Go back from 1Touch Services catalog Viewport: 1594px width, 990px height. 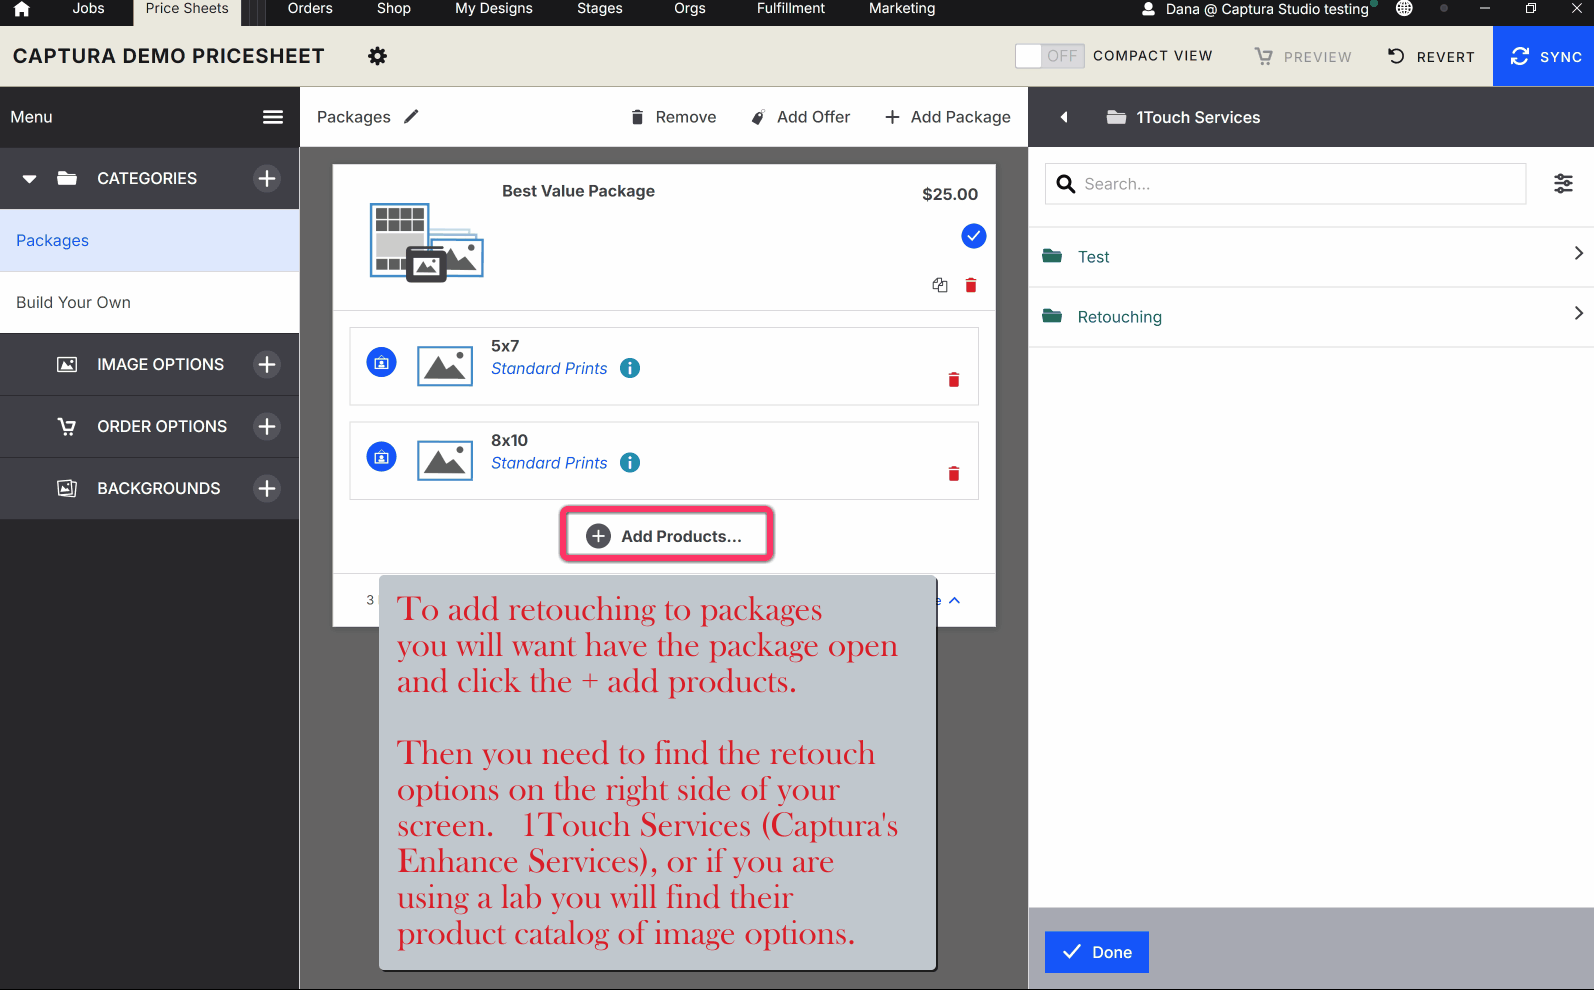[x=1064, y=117]
